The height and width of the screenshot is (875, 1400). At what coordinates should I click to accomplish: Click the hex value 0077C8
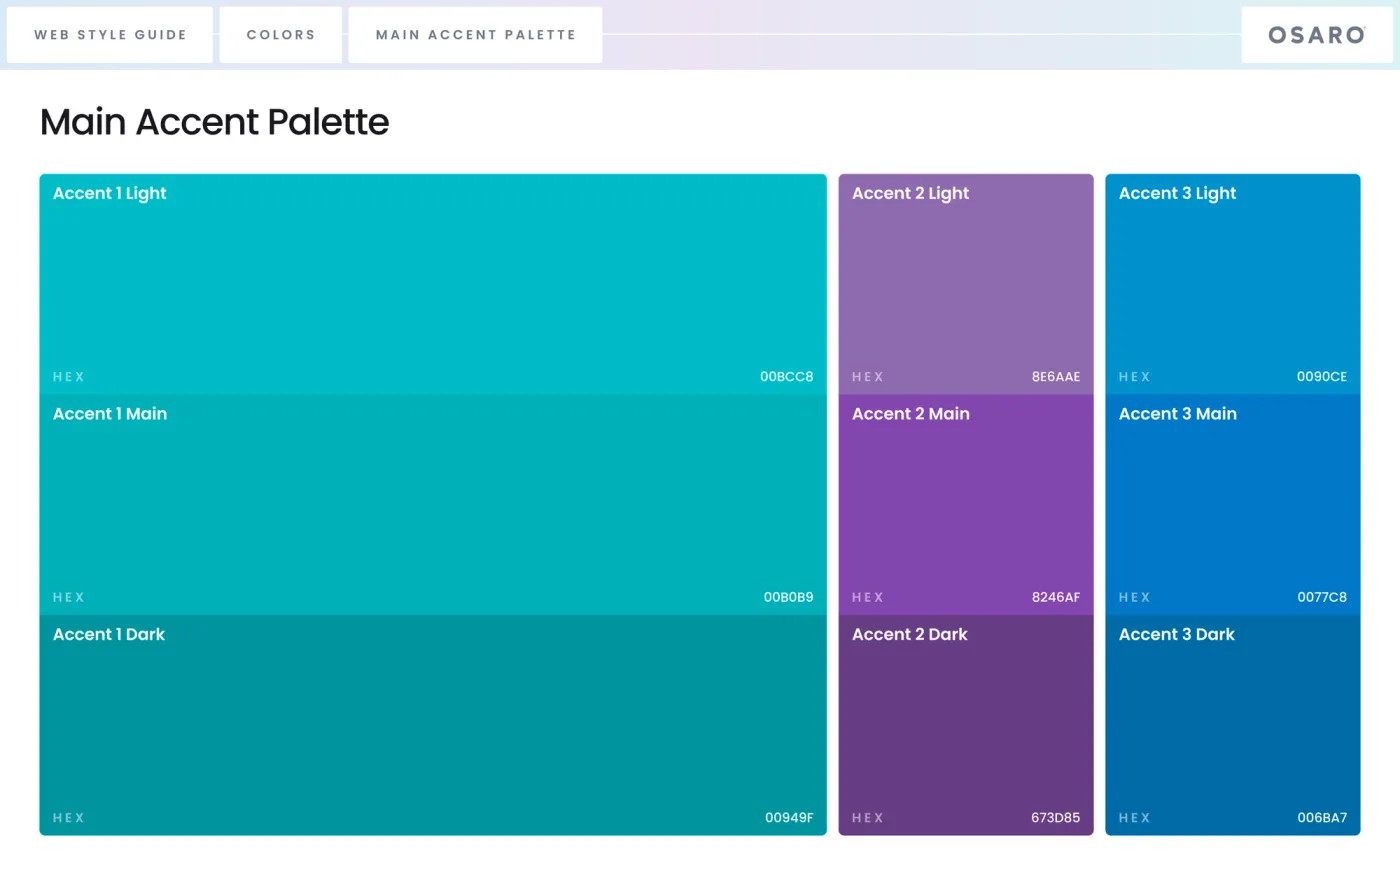(x=1322, y=597)
